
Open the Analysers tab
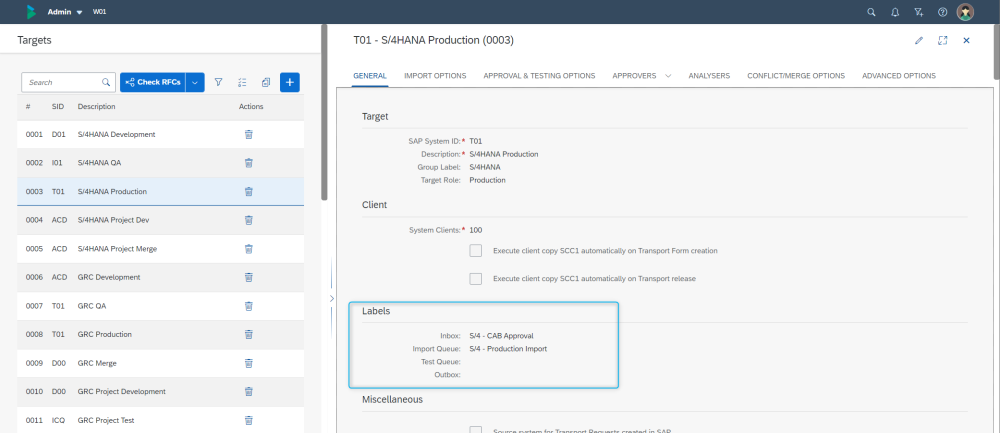click(x=709, y=76)
